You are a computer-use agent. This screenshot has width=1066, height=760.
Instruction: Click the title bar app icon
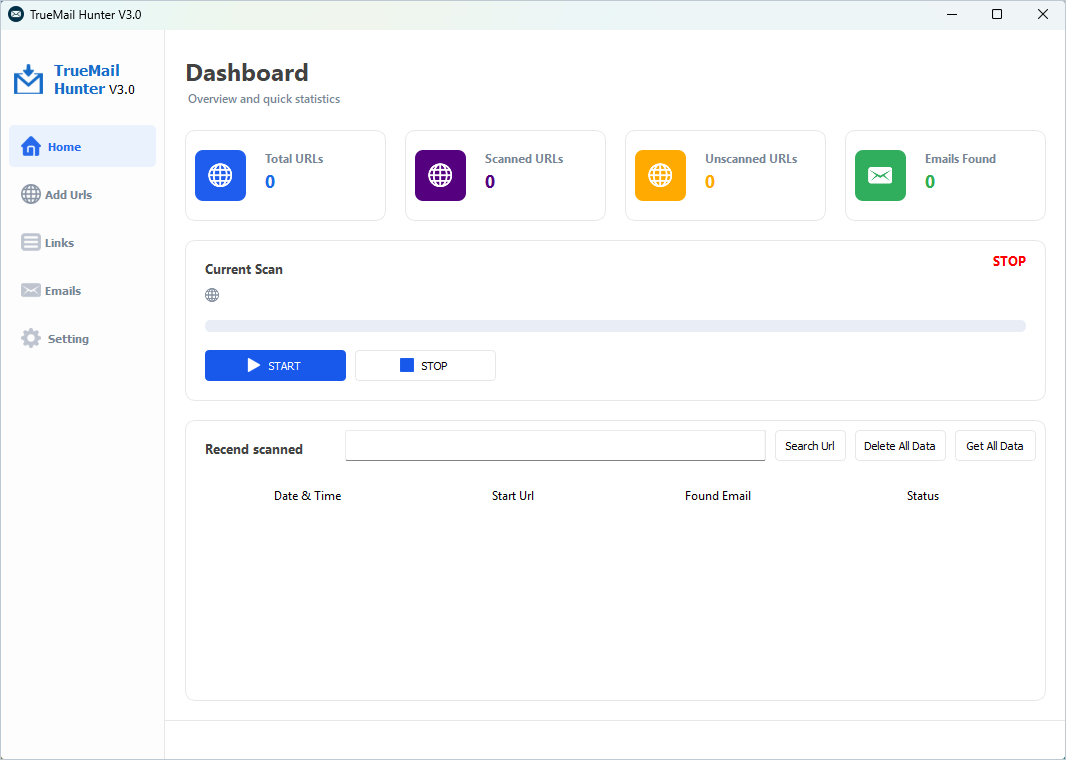pyautogui.click(x=16, y=14)
